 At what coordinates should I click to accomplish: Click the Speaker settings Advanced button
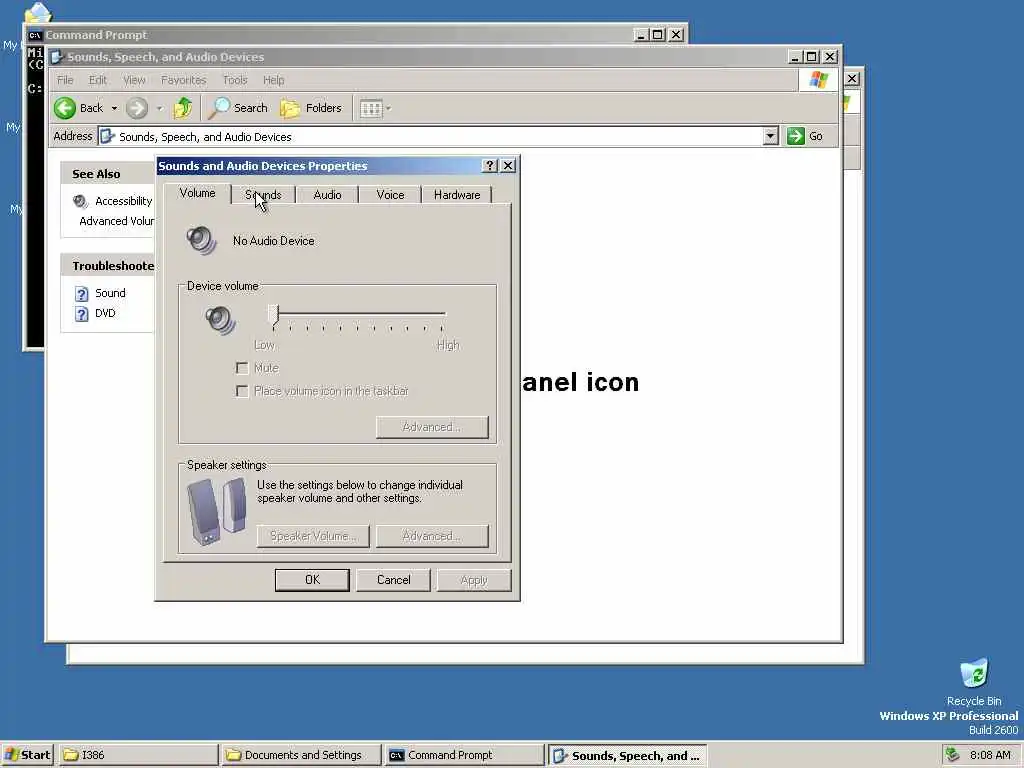pyautogui.click(x=432, y=536)
